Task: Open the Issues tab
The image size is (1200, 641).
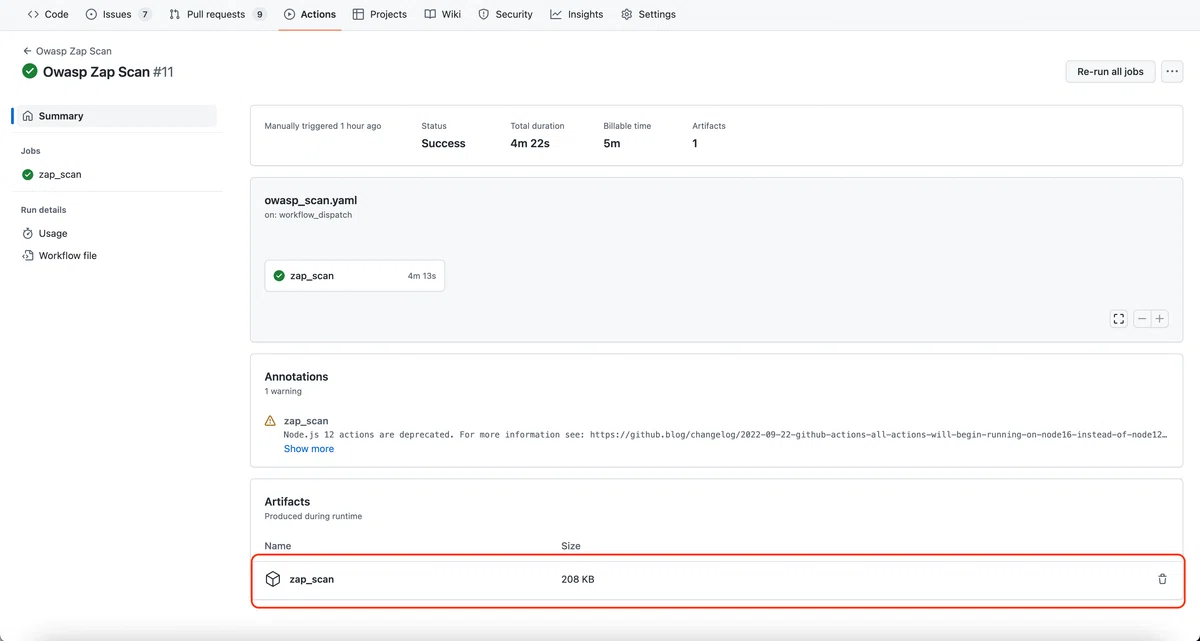Action: pyautogui.click(x=118, y=14)
